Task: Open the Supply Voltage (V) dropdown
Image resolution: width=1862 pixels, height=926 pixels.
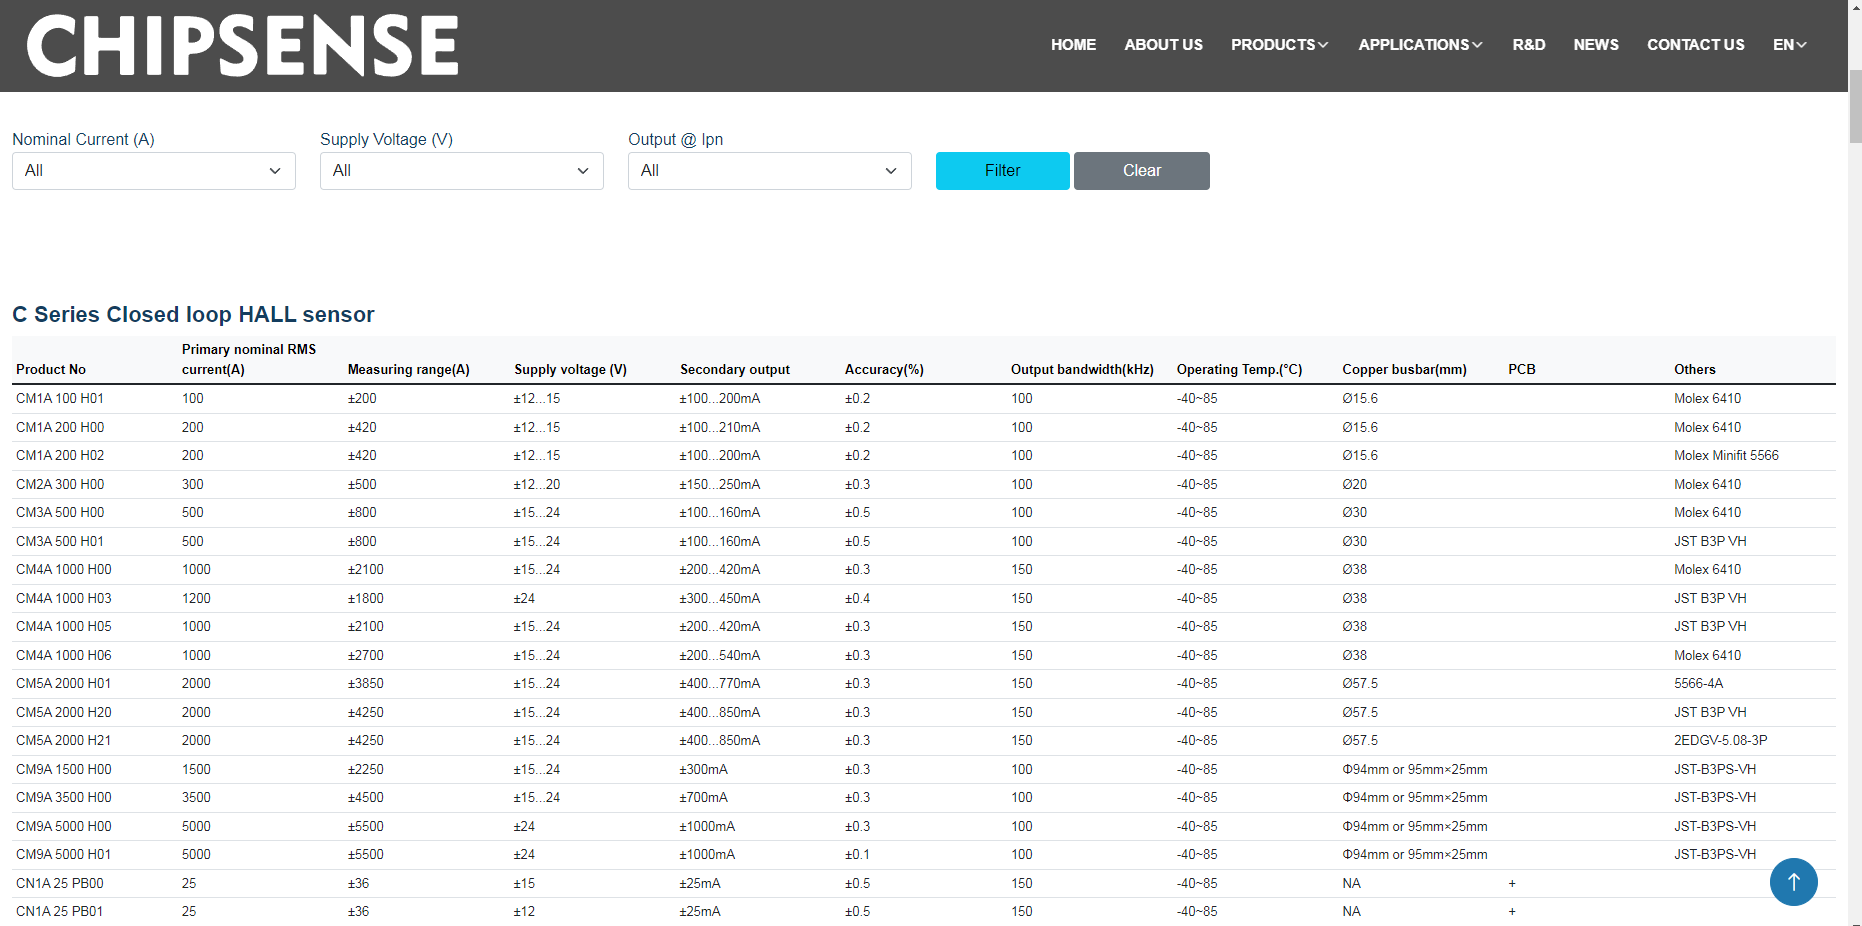Action: [x=462, y=171]
